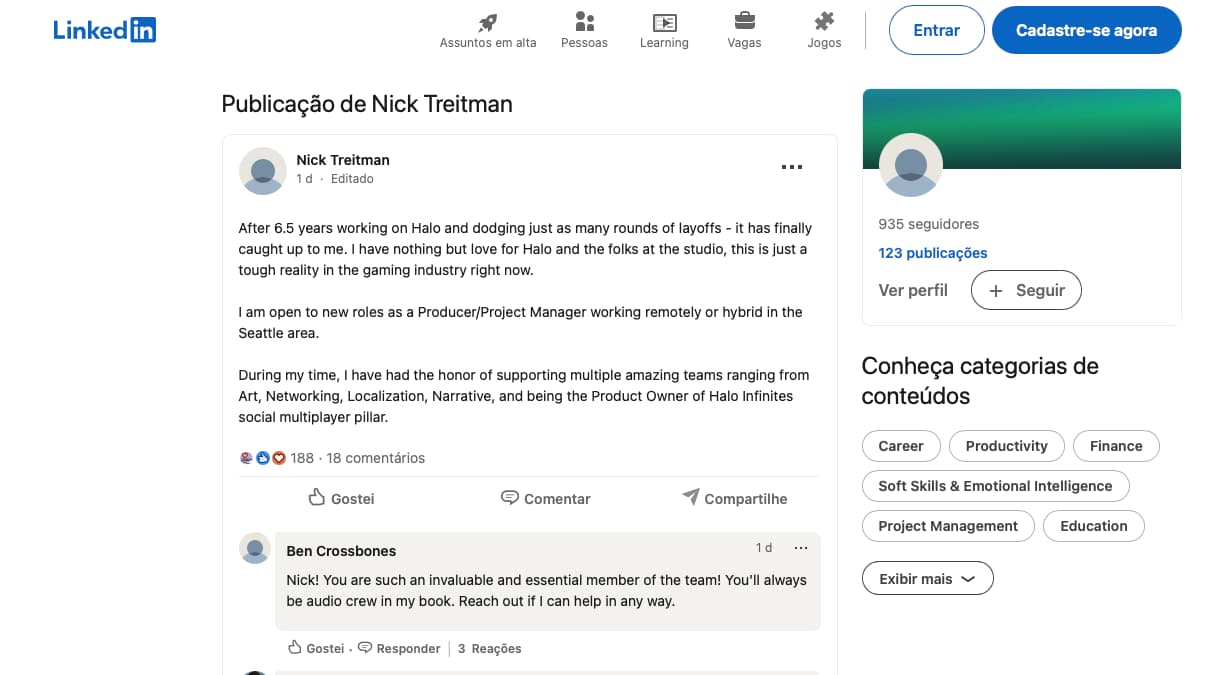View the 18 comentários link
The width and height of the screenshot is (1212, 675).
376,458
